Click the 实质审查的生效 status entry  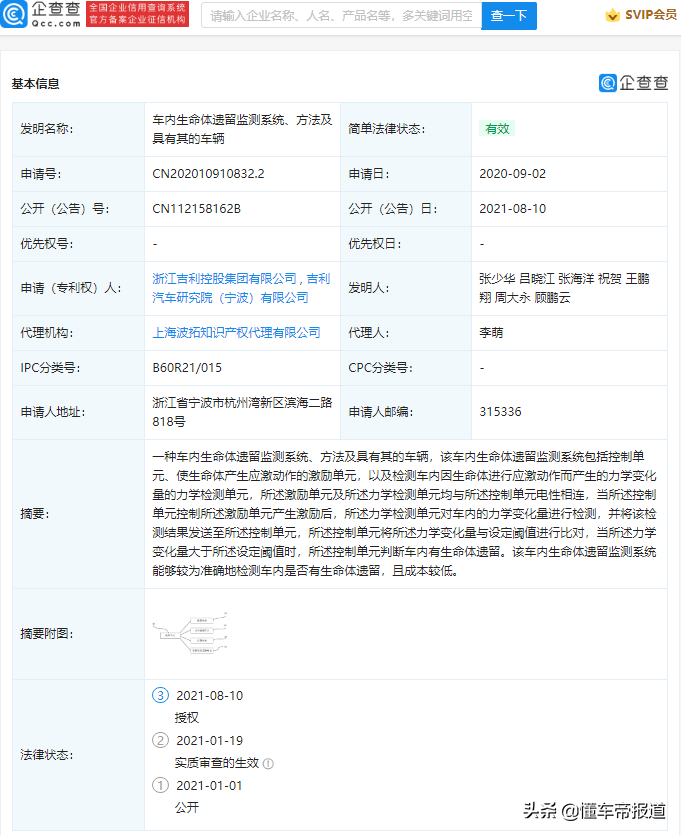(x=217, y=763)
